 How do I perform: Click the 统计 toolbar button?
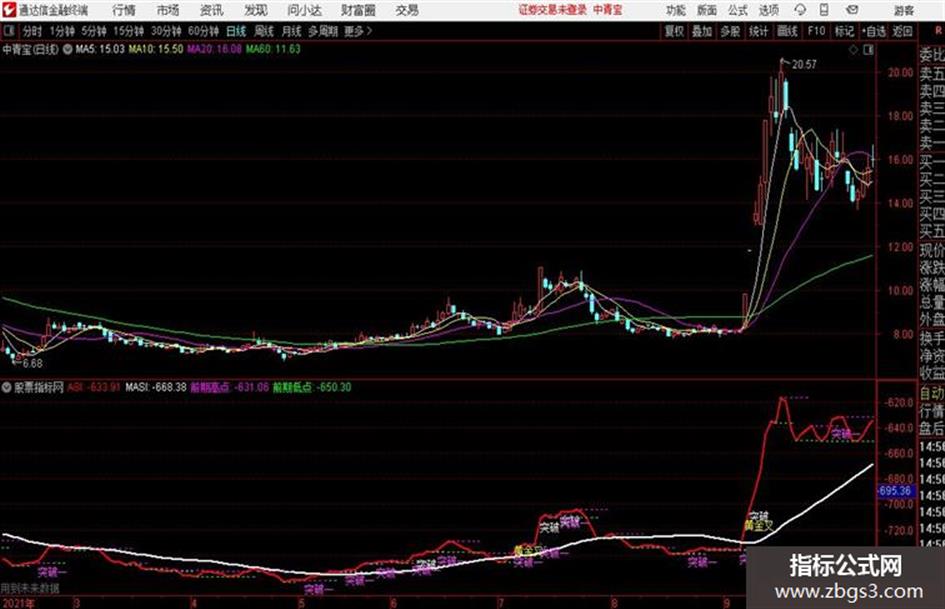tap(758, 31)
